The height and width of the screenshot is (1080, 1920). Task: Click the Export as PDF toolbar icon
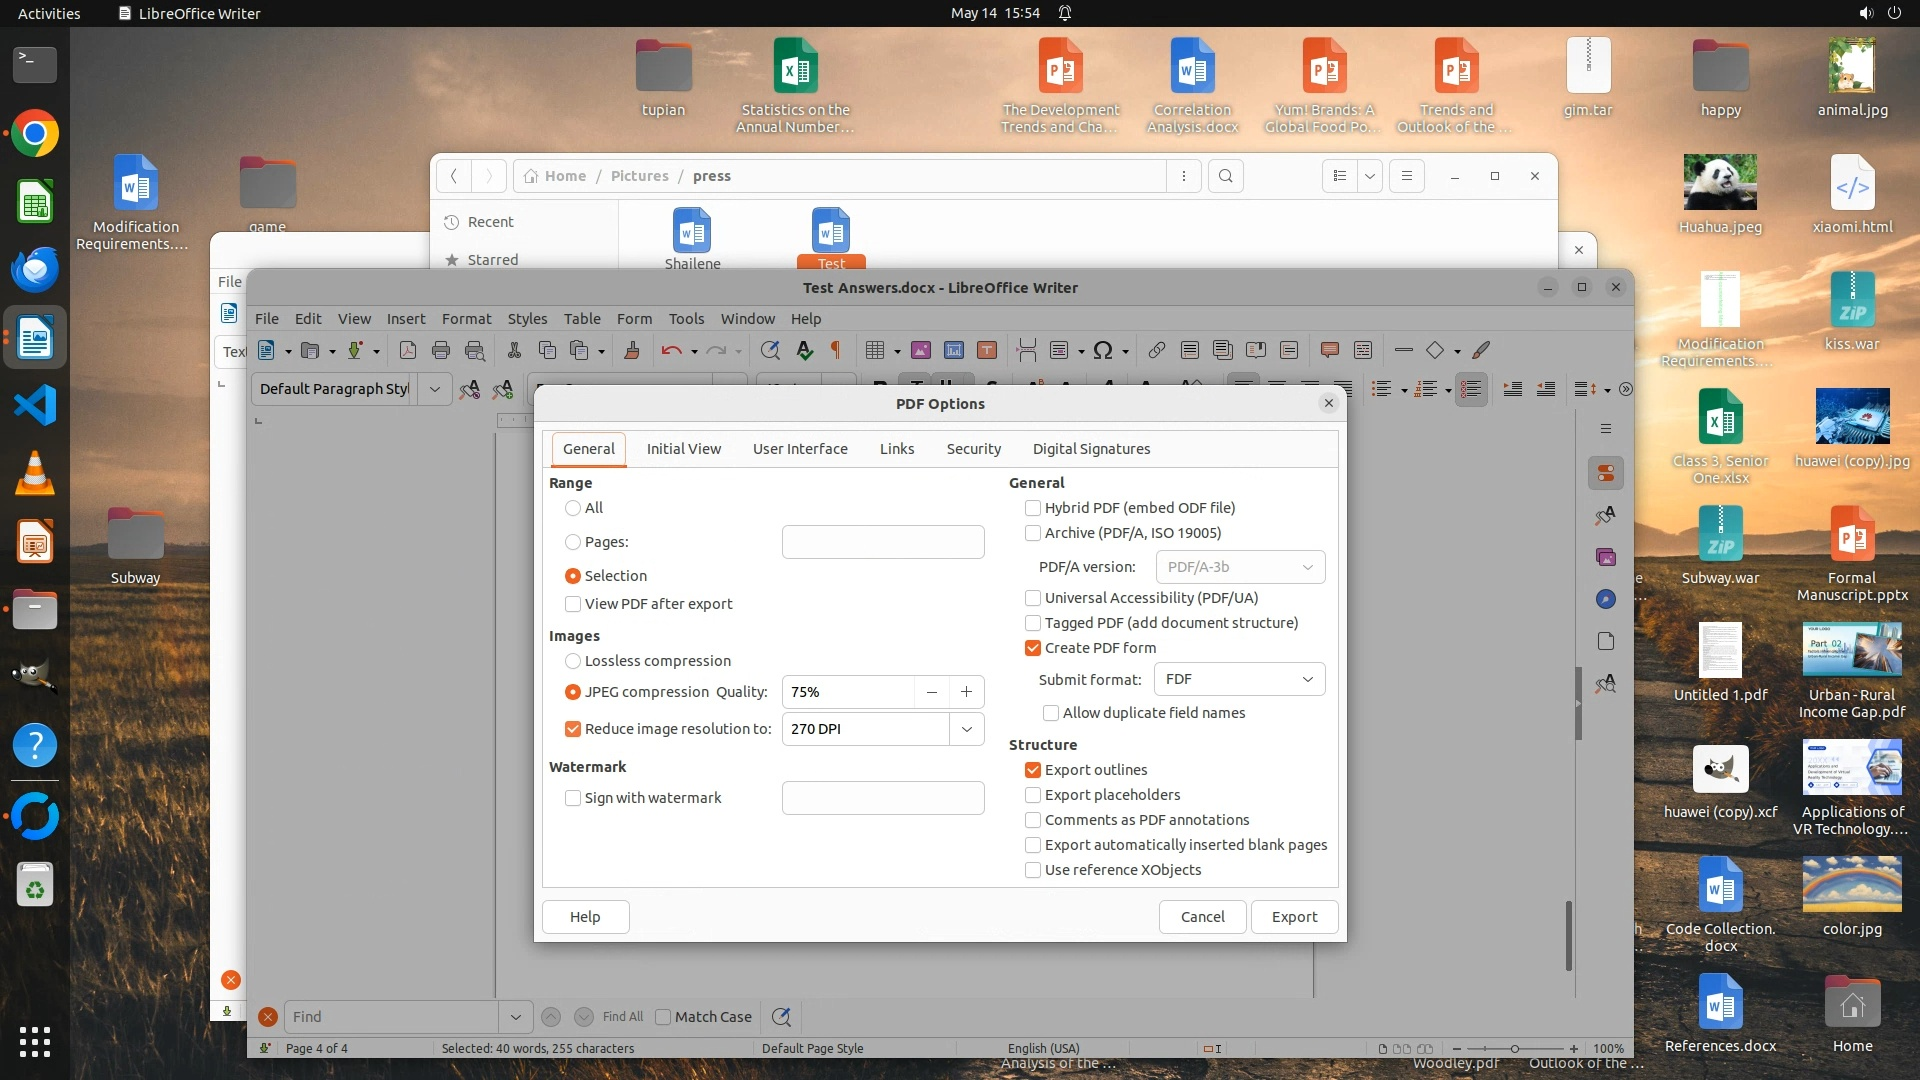click(408, 350)
